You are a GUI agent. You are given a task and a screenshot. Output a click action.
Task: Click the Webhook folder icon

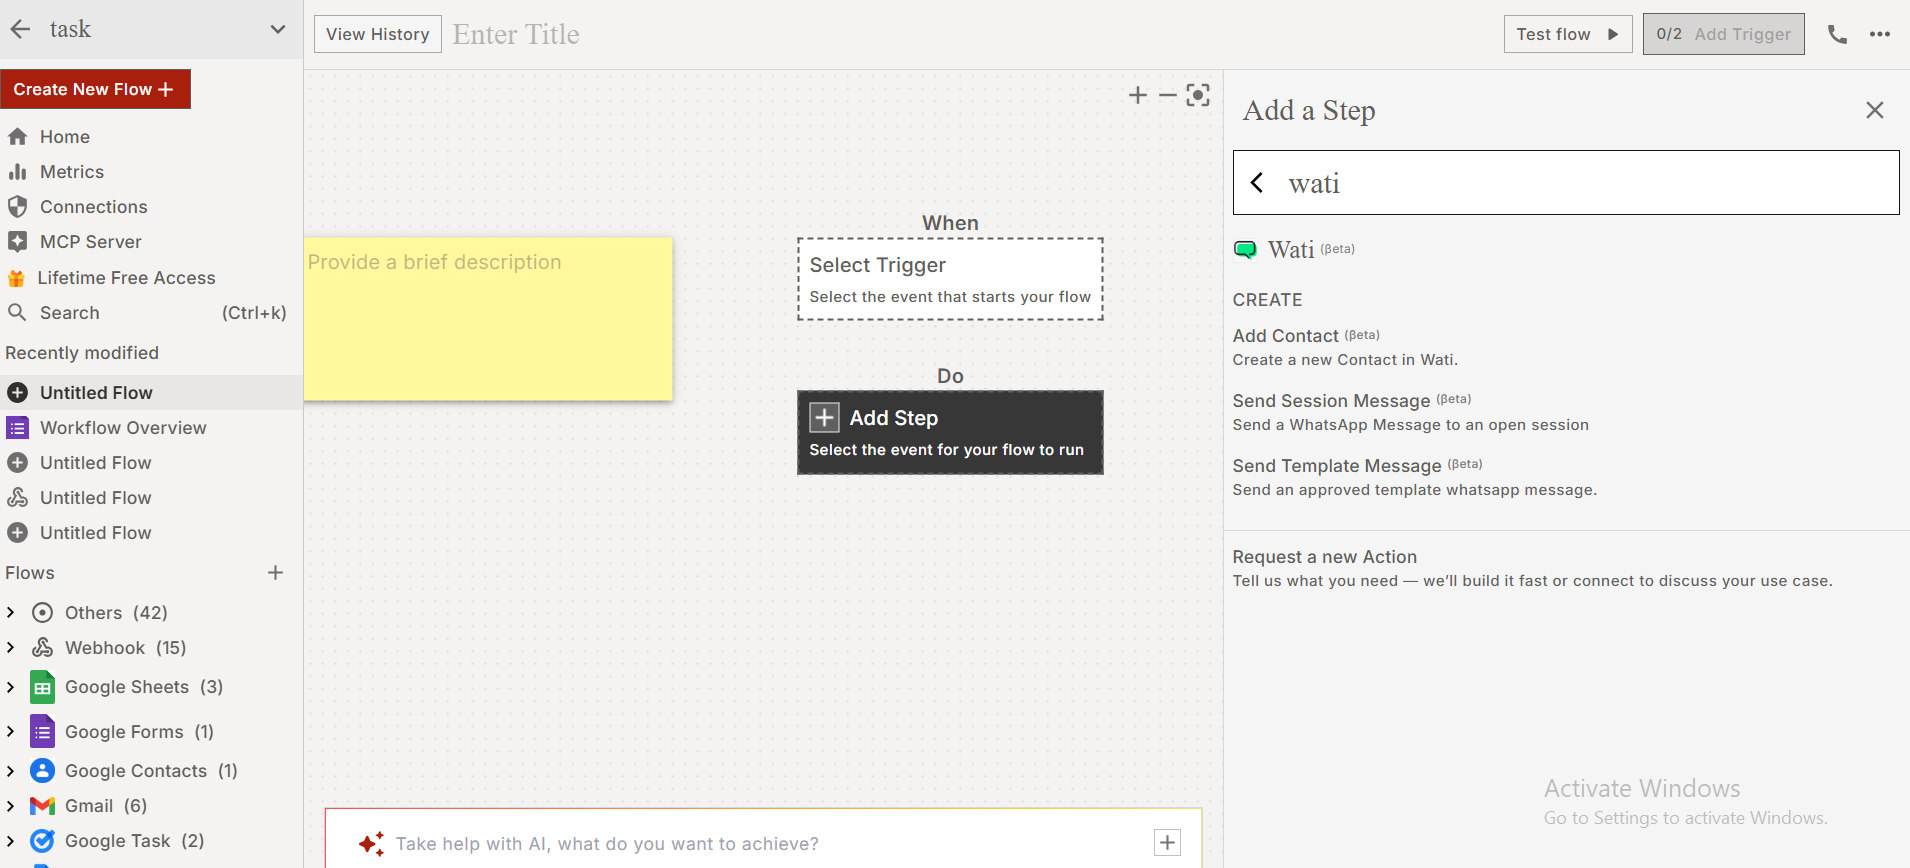pyautogui.click(x=42, y=648)
